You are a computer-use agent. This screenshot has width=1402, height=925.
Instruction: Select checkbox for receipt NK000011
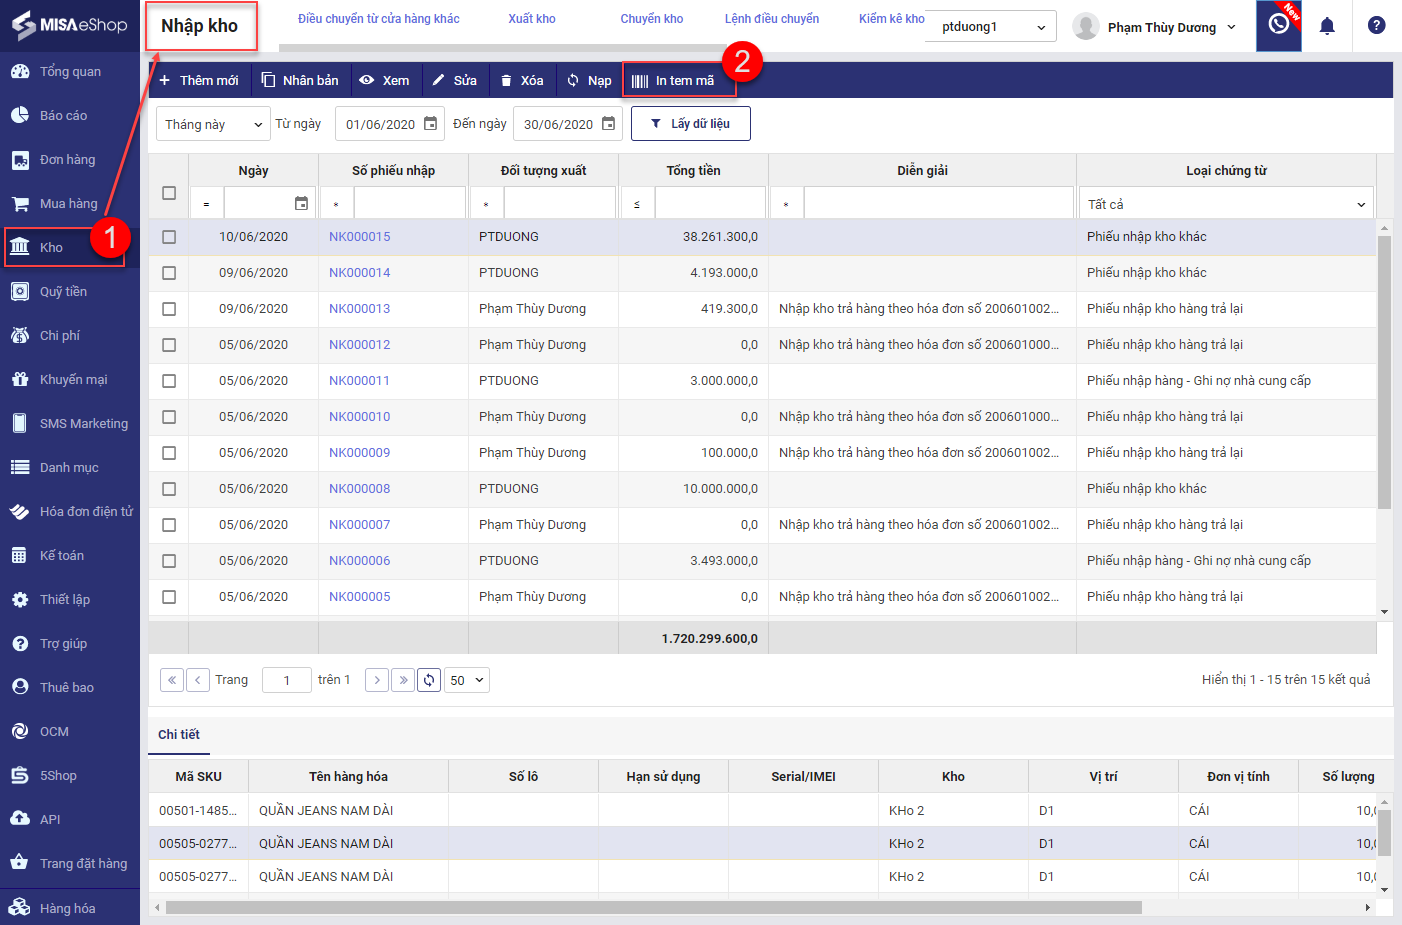pos(169,381)
